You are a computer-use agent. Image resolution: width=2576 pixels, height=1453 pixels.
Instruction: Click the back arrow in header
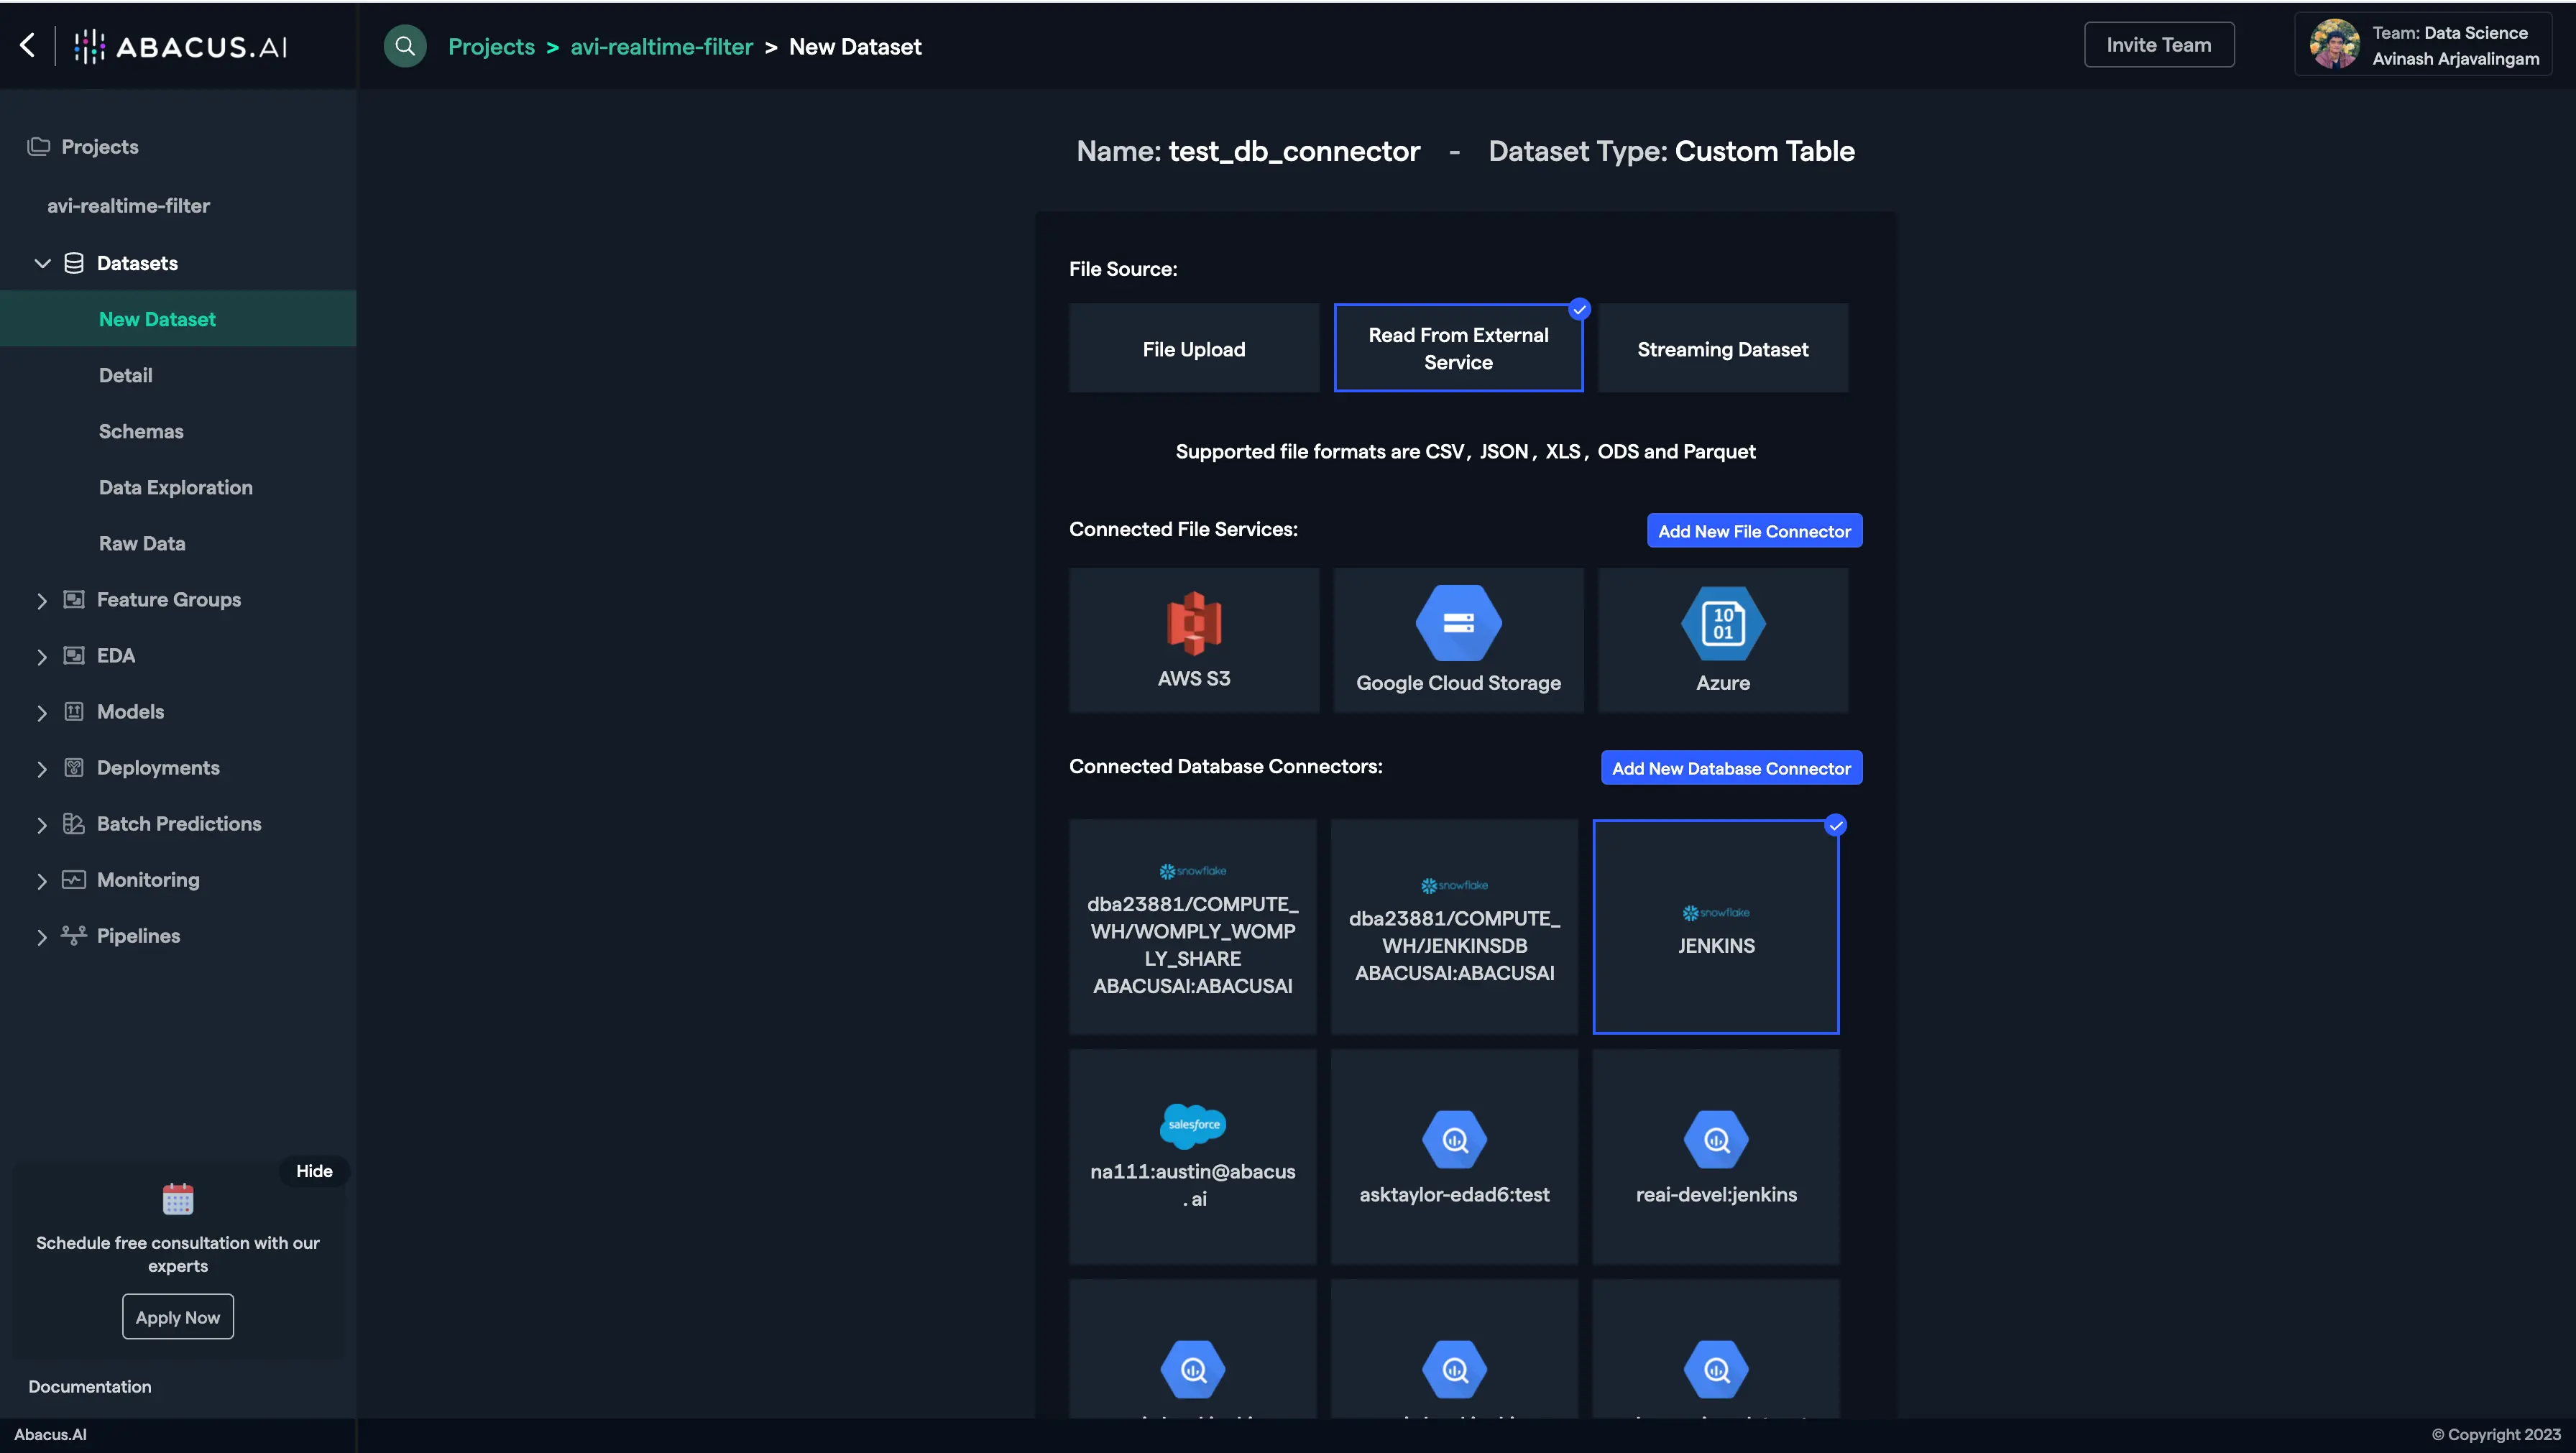28,45
